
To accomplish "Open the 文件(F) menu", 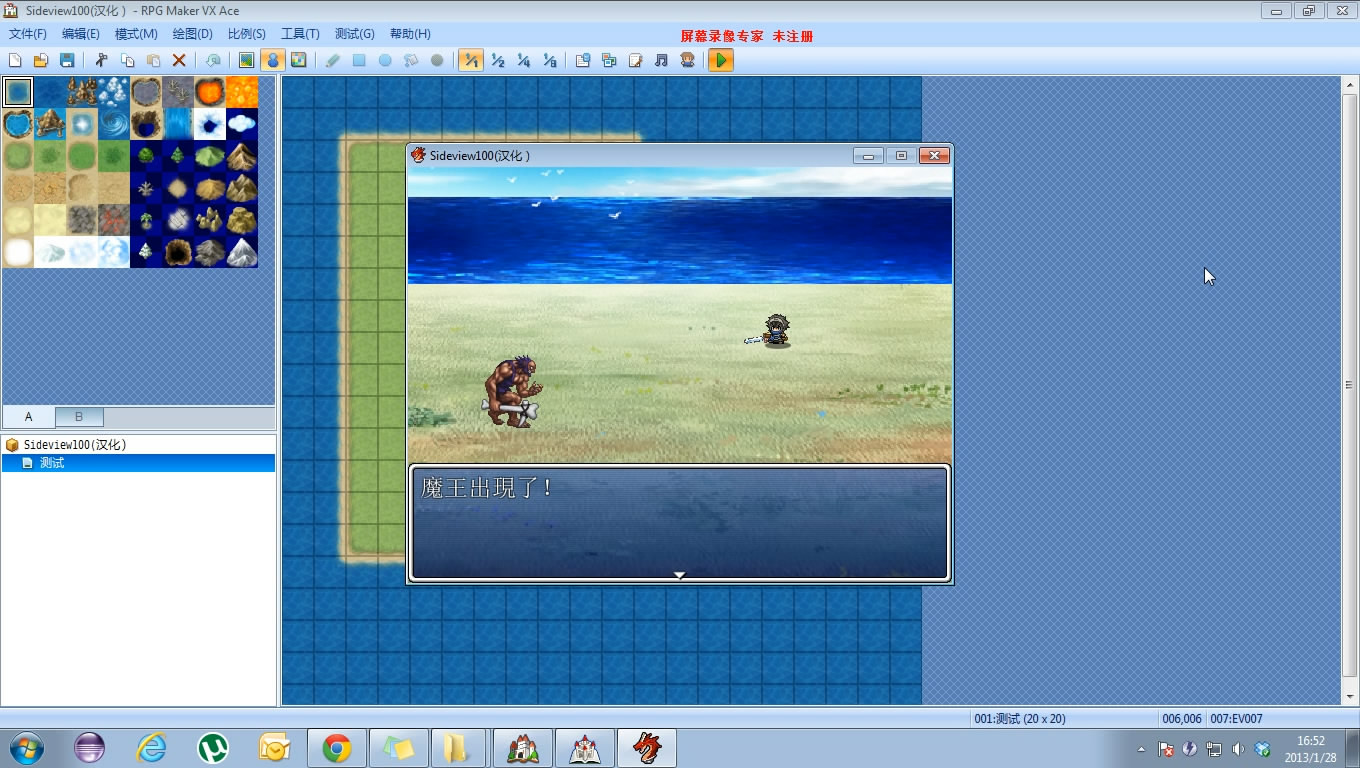I will point(28,34).
